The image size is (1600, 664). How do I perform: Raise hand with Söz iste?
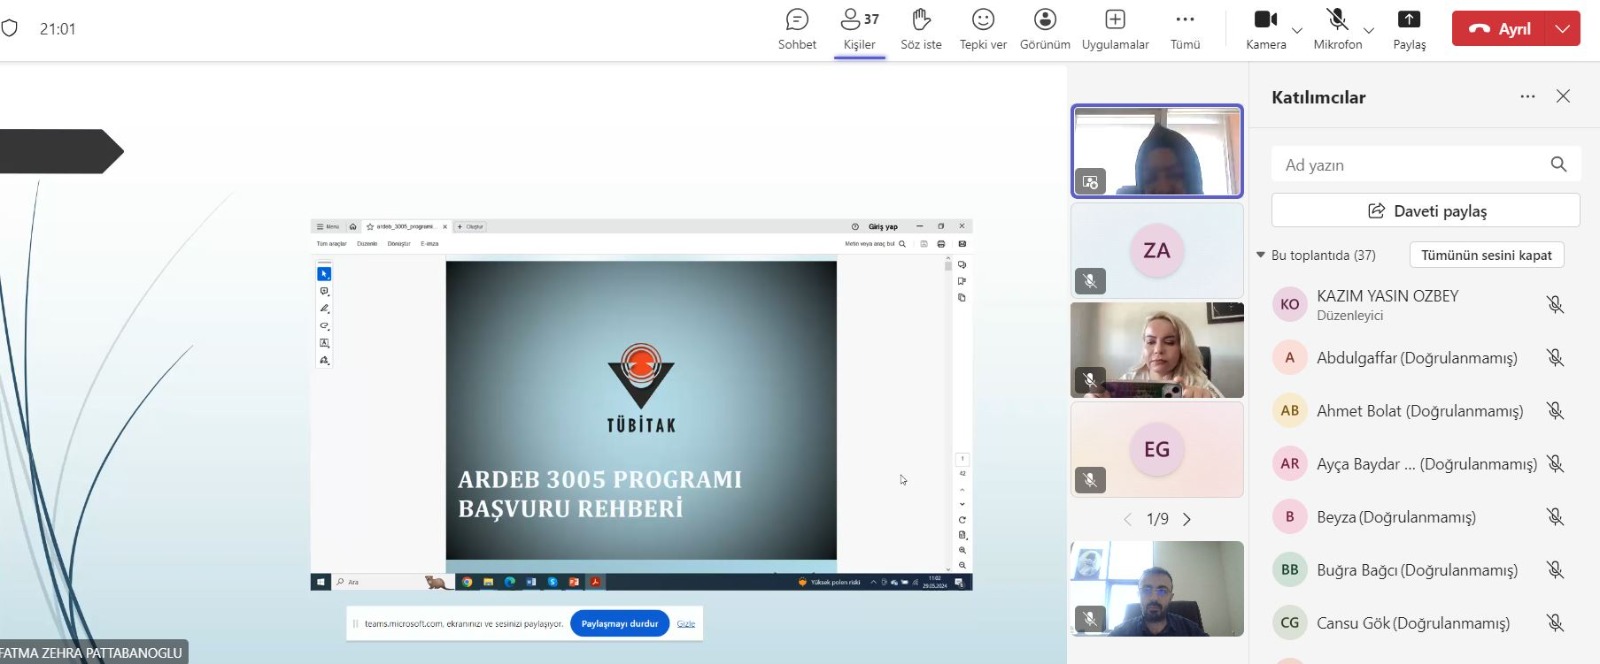[x=920, y=29]
